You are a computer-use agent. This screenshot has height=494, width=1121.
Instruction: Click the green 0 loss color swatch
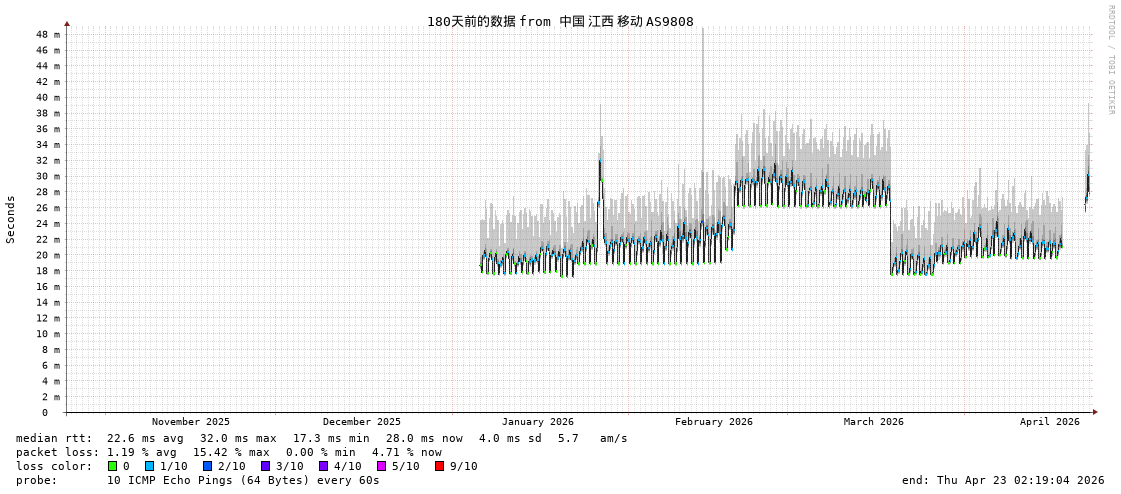(113, 466)
